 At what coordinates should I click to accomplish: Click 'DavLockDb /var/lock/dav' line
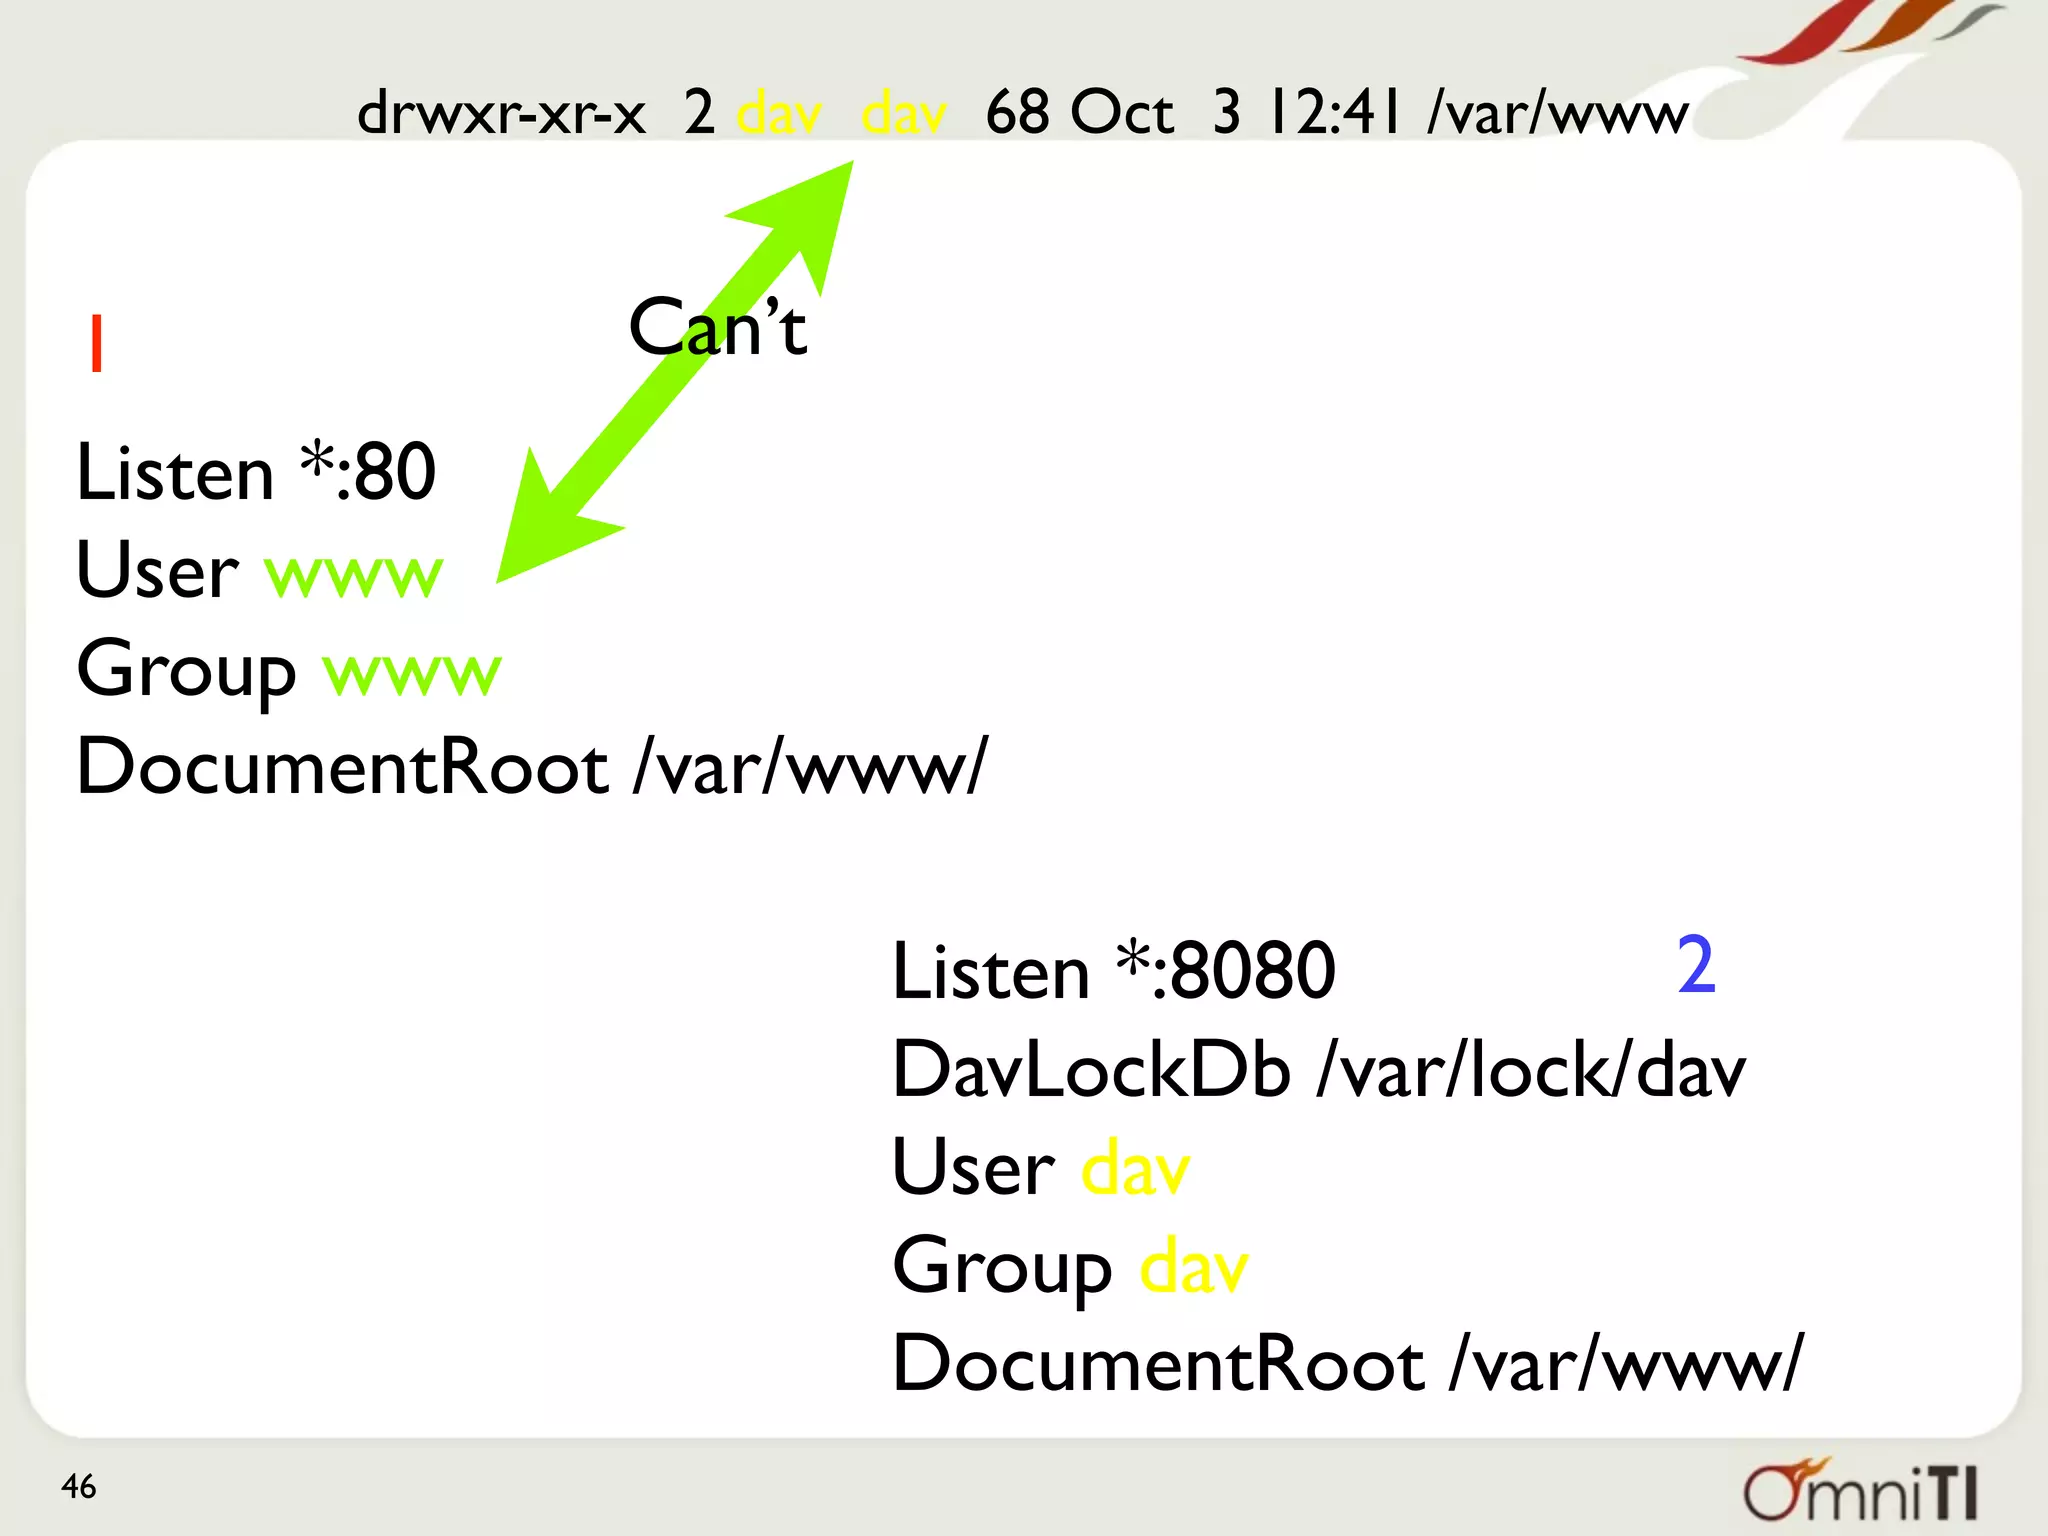click(1319, 1068)
